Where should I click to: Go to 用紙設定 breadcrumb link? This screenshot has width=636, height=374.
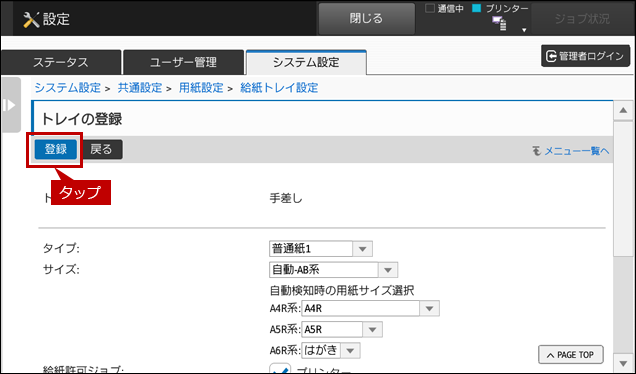click(x=201, y=88)
